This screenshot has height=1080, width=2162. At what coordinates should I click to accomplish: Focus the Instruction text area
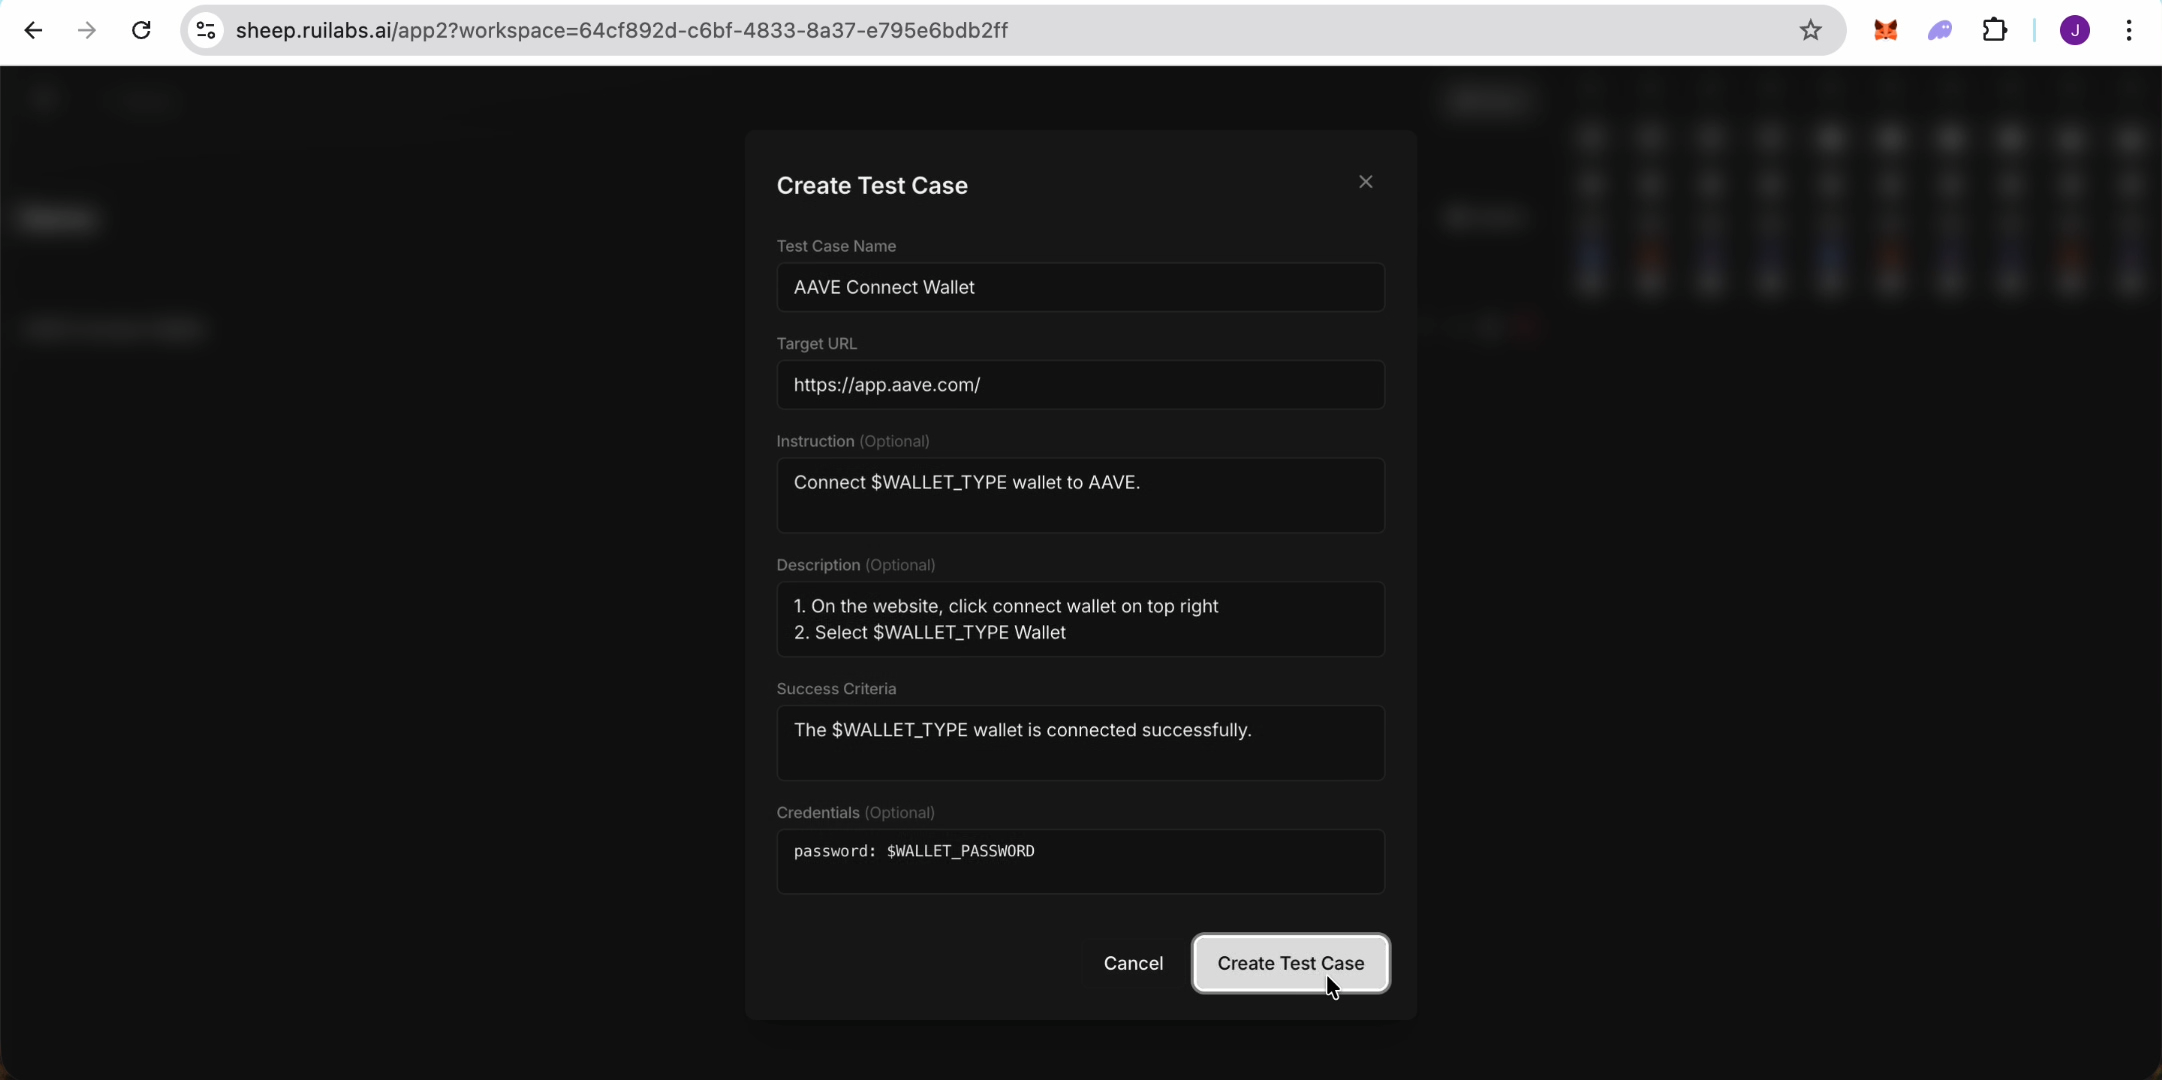coord(1079,495)
